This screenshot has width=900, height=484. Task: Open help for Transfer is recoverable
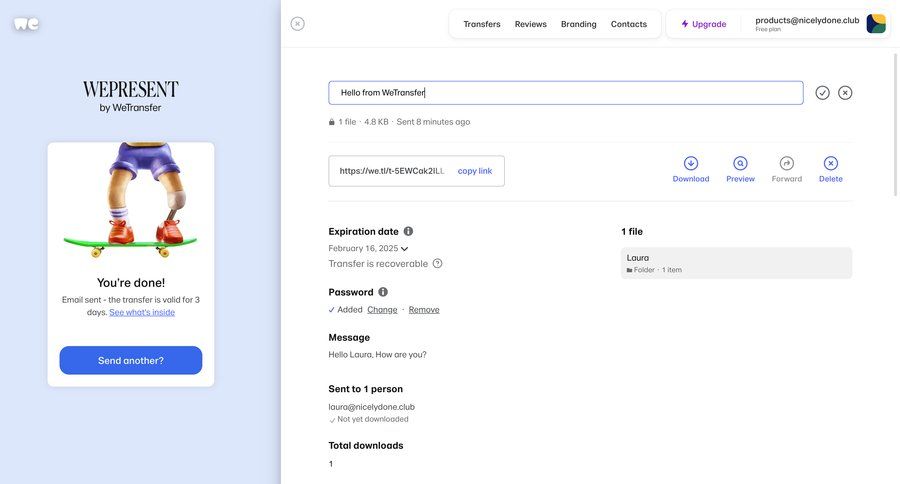point(437,264)
